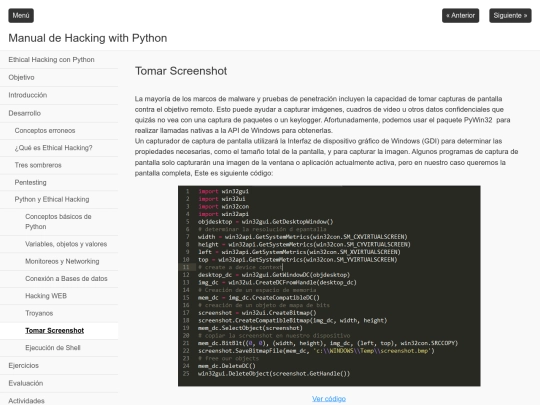This screenshot has height=405, width=540.
Task: Open the Introducción sidebar item
Action: coord(28,95)
